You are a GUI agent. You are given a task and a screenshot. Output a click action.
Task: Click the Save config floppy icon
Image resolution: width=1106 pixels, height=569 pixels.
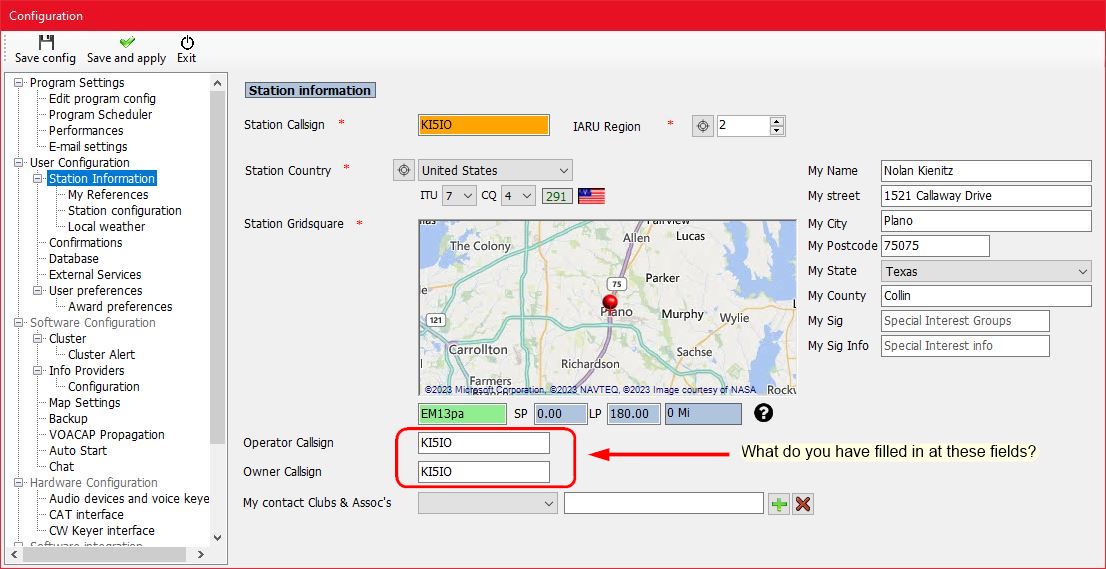click(46, 42)
